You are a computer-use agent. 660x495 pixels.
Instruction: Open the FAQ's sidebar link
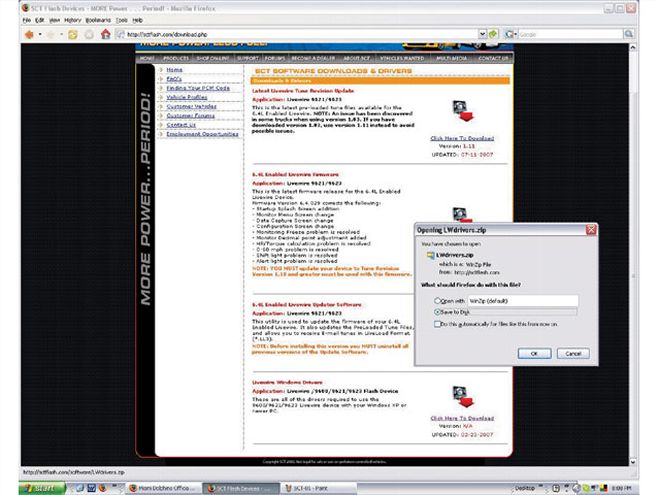[x=174, y=79]
